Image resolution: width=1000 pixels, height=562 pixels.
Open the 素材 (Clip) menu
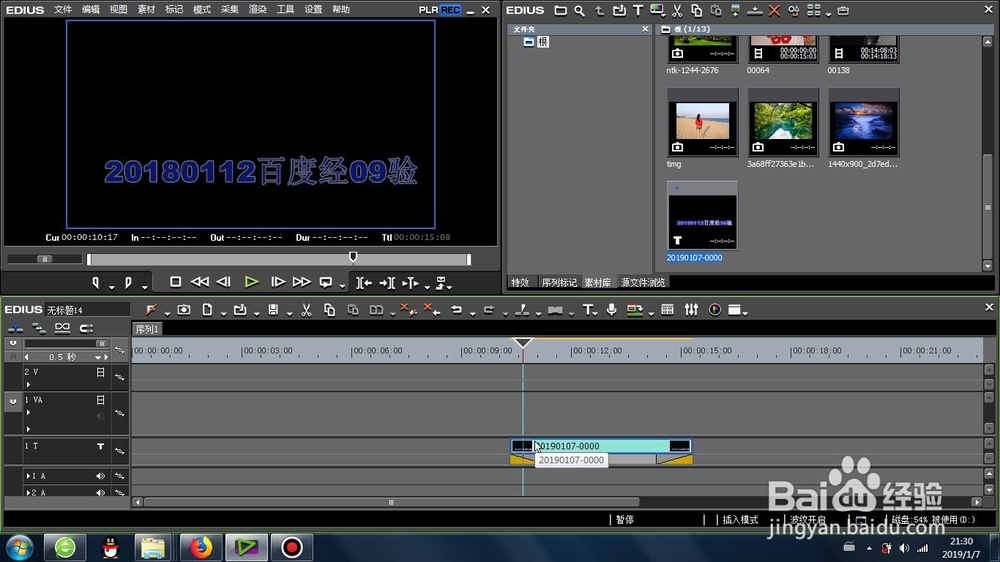coord(146,10)
